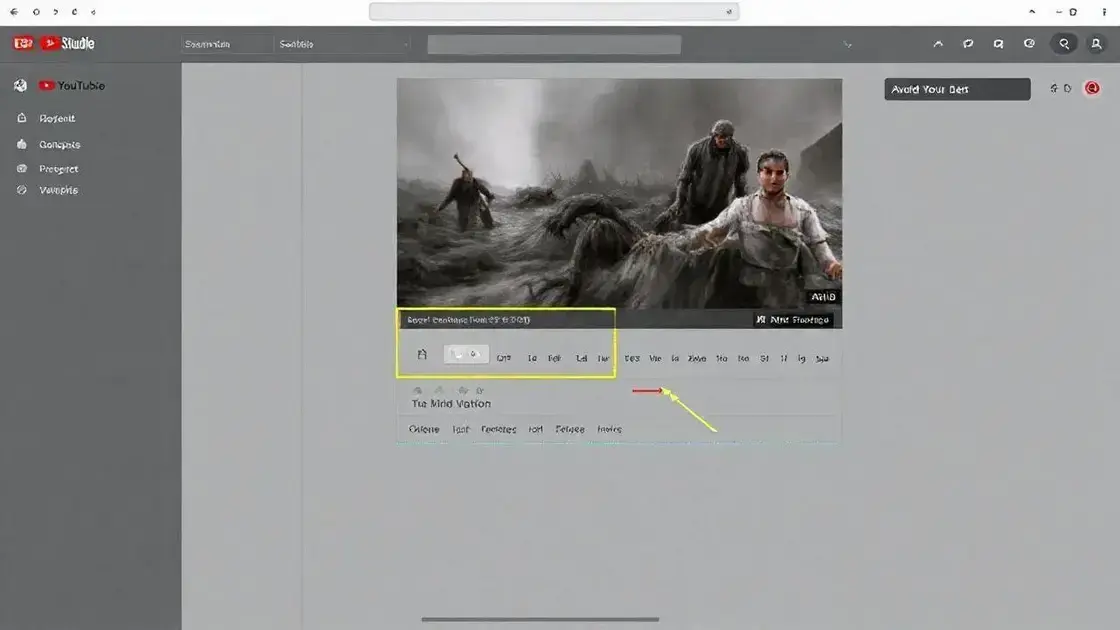Open the comment bubble icon in the header

(x=968, y=44)
